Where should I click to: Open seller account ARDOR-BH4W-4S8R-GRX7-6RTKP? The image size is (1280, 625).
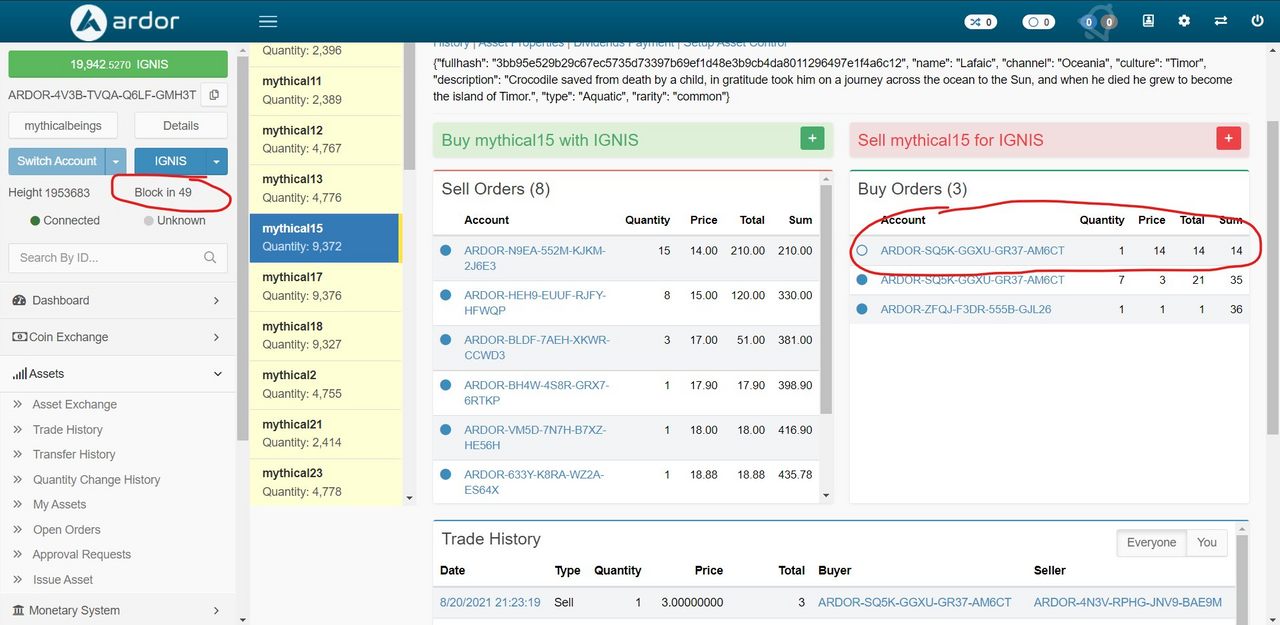[537, 392]
